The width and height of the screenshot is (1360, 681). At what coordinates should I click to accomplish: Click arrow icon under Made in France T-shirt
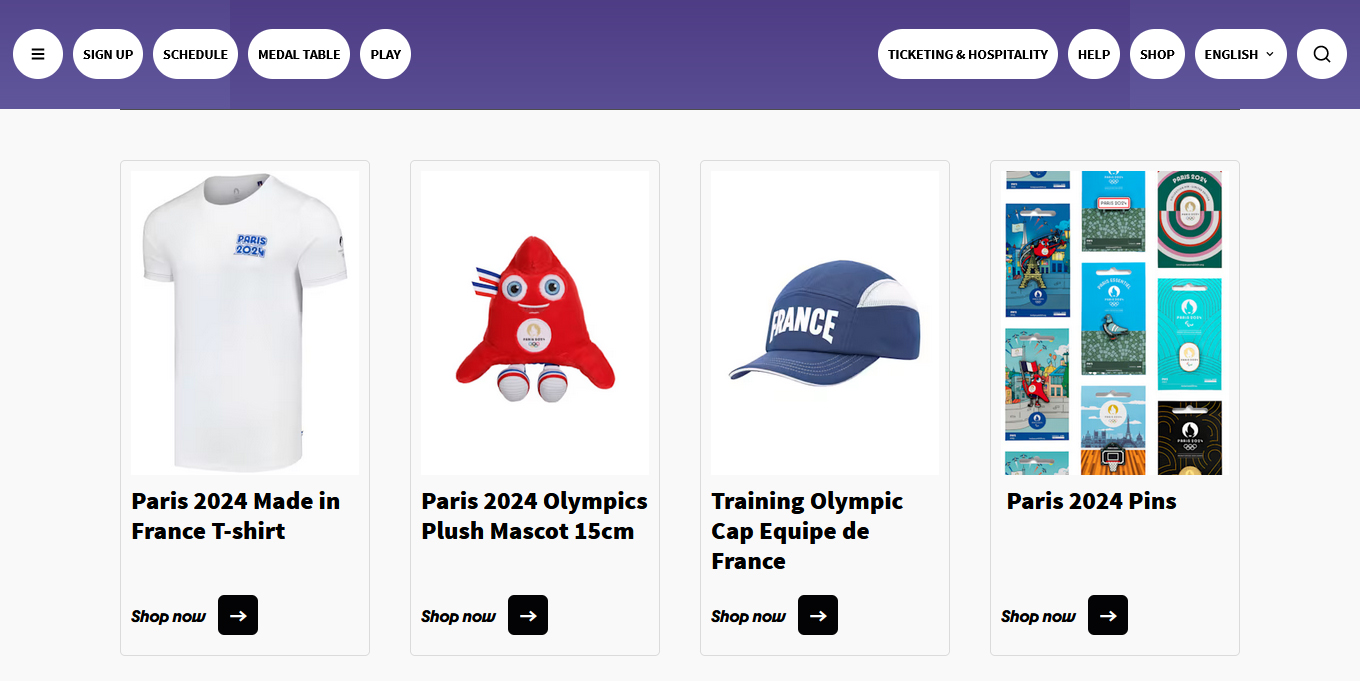click(238, 615)
